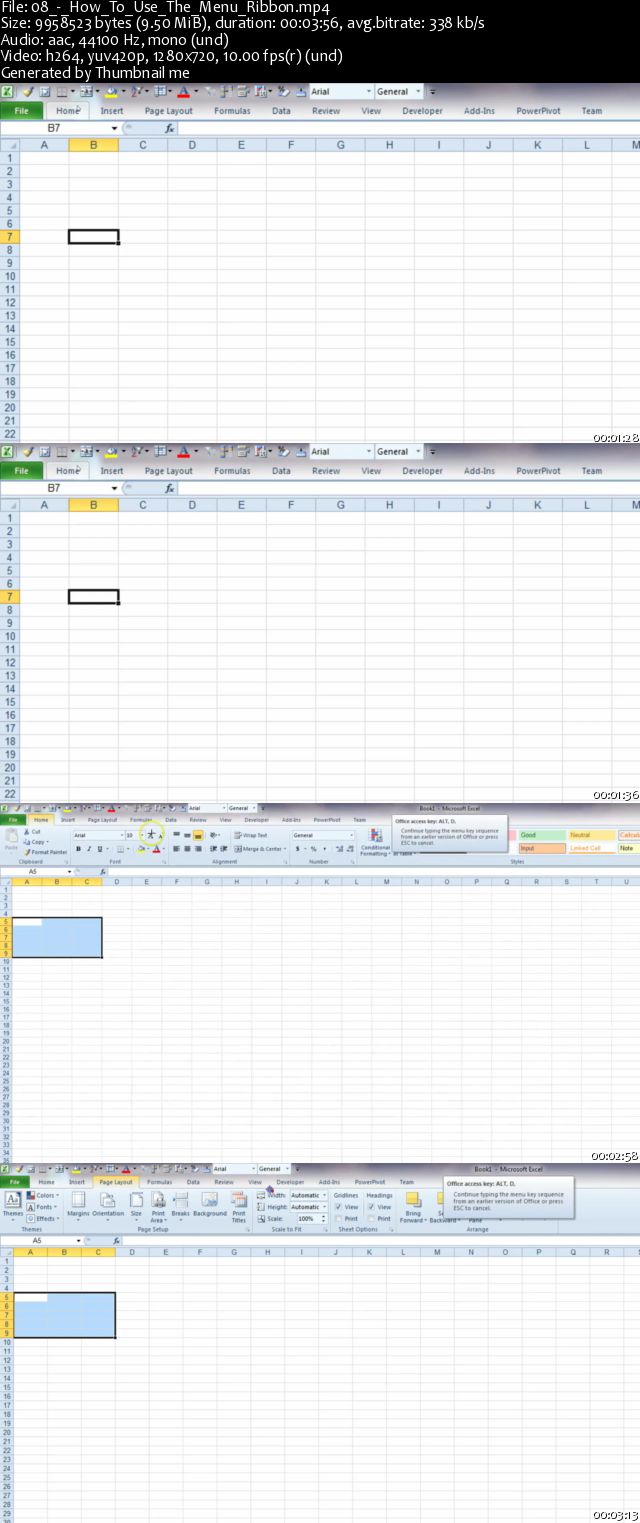Switch to the Formulas tab in the 00:01:56 frame
The height and width of the screenshot is (1523, 640).
[x=232, y=471]
